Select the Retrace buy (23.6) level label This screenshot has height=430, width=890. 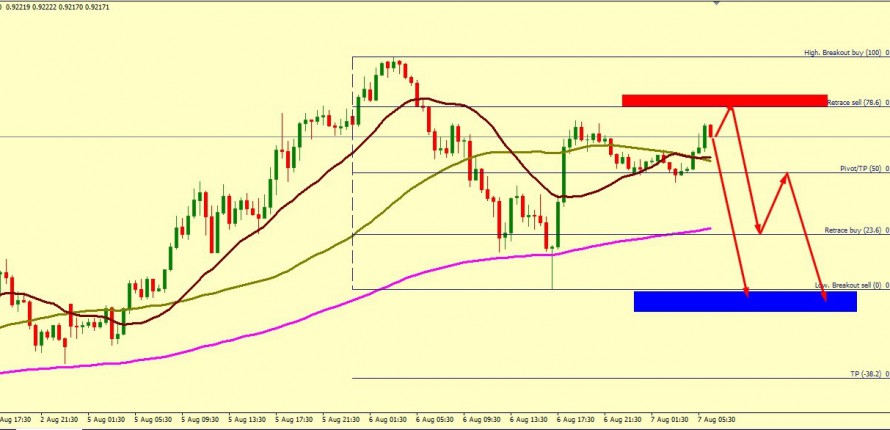pos(851,231)
